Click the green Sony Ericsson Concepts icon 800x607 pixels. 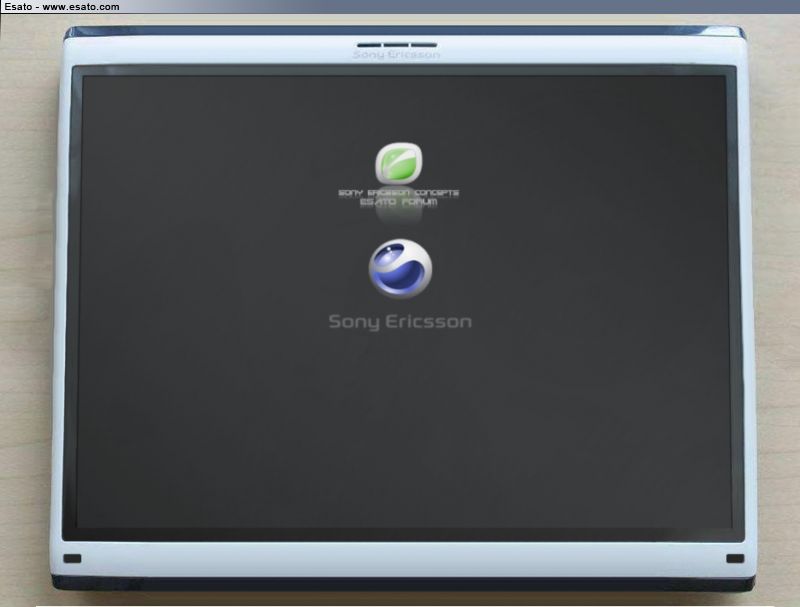[399, 163]
